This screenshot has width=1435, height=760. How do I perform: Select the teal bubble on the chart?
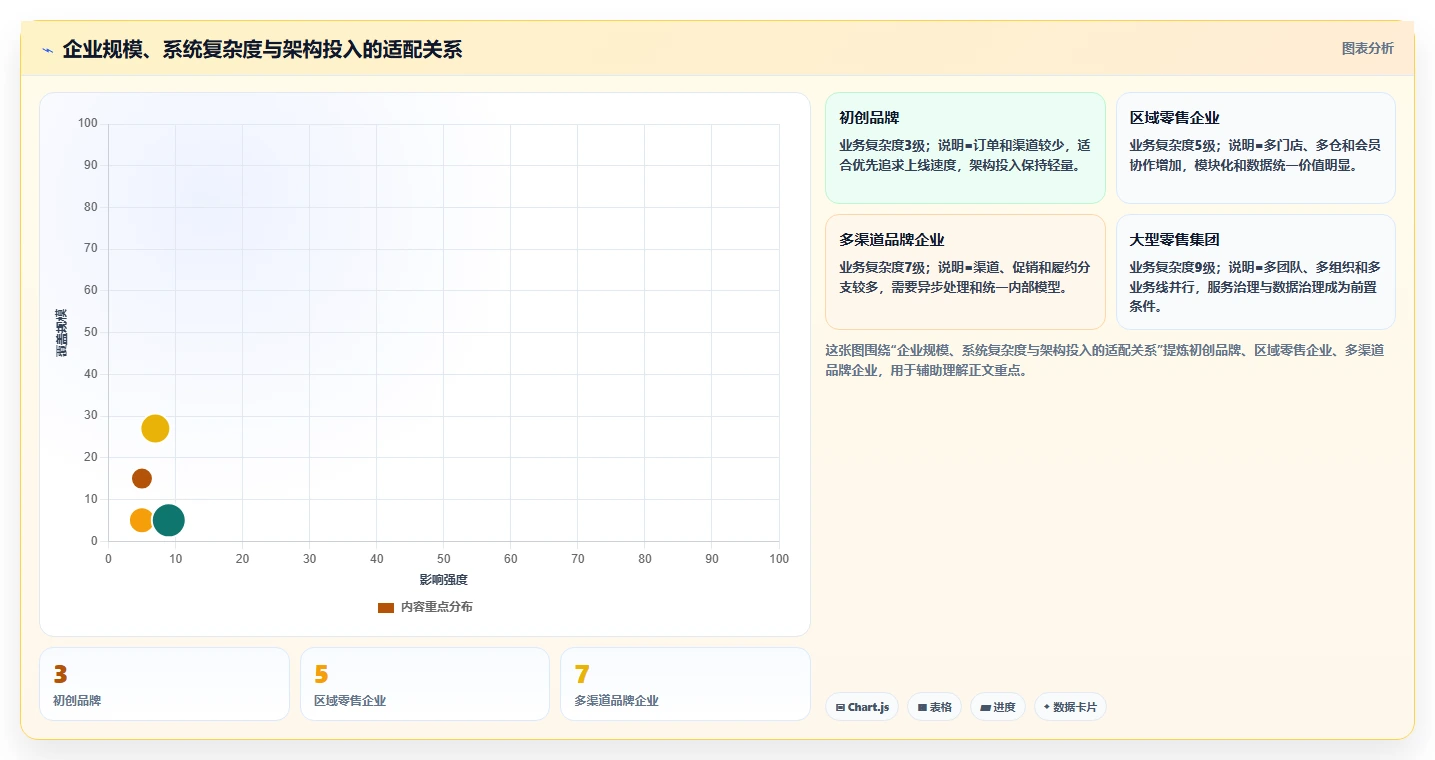tap(169, 520)
